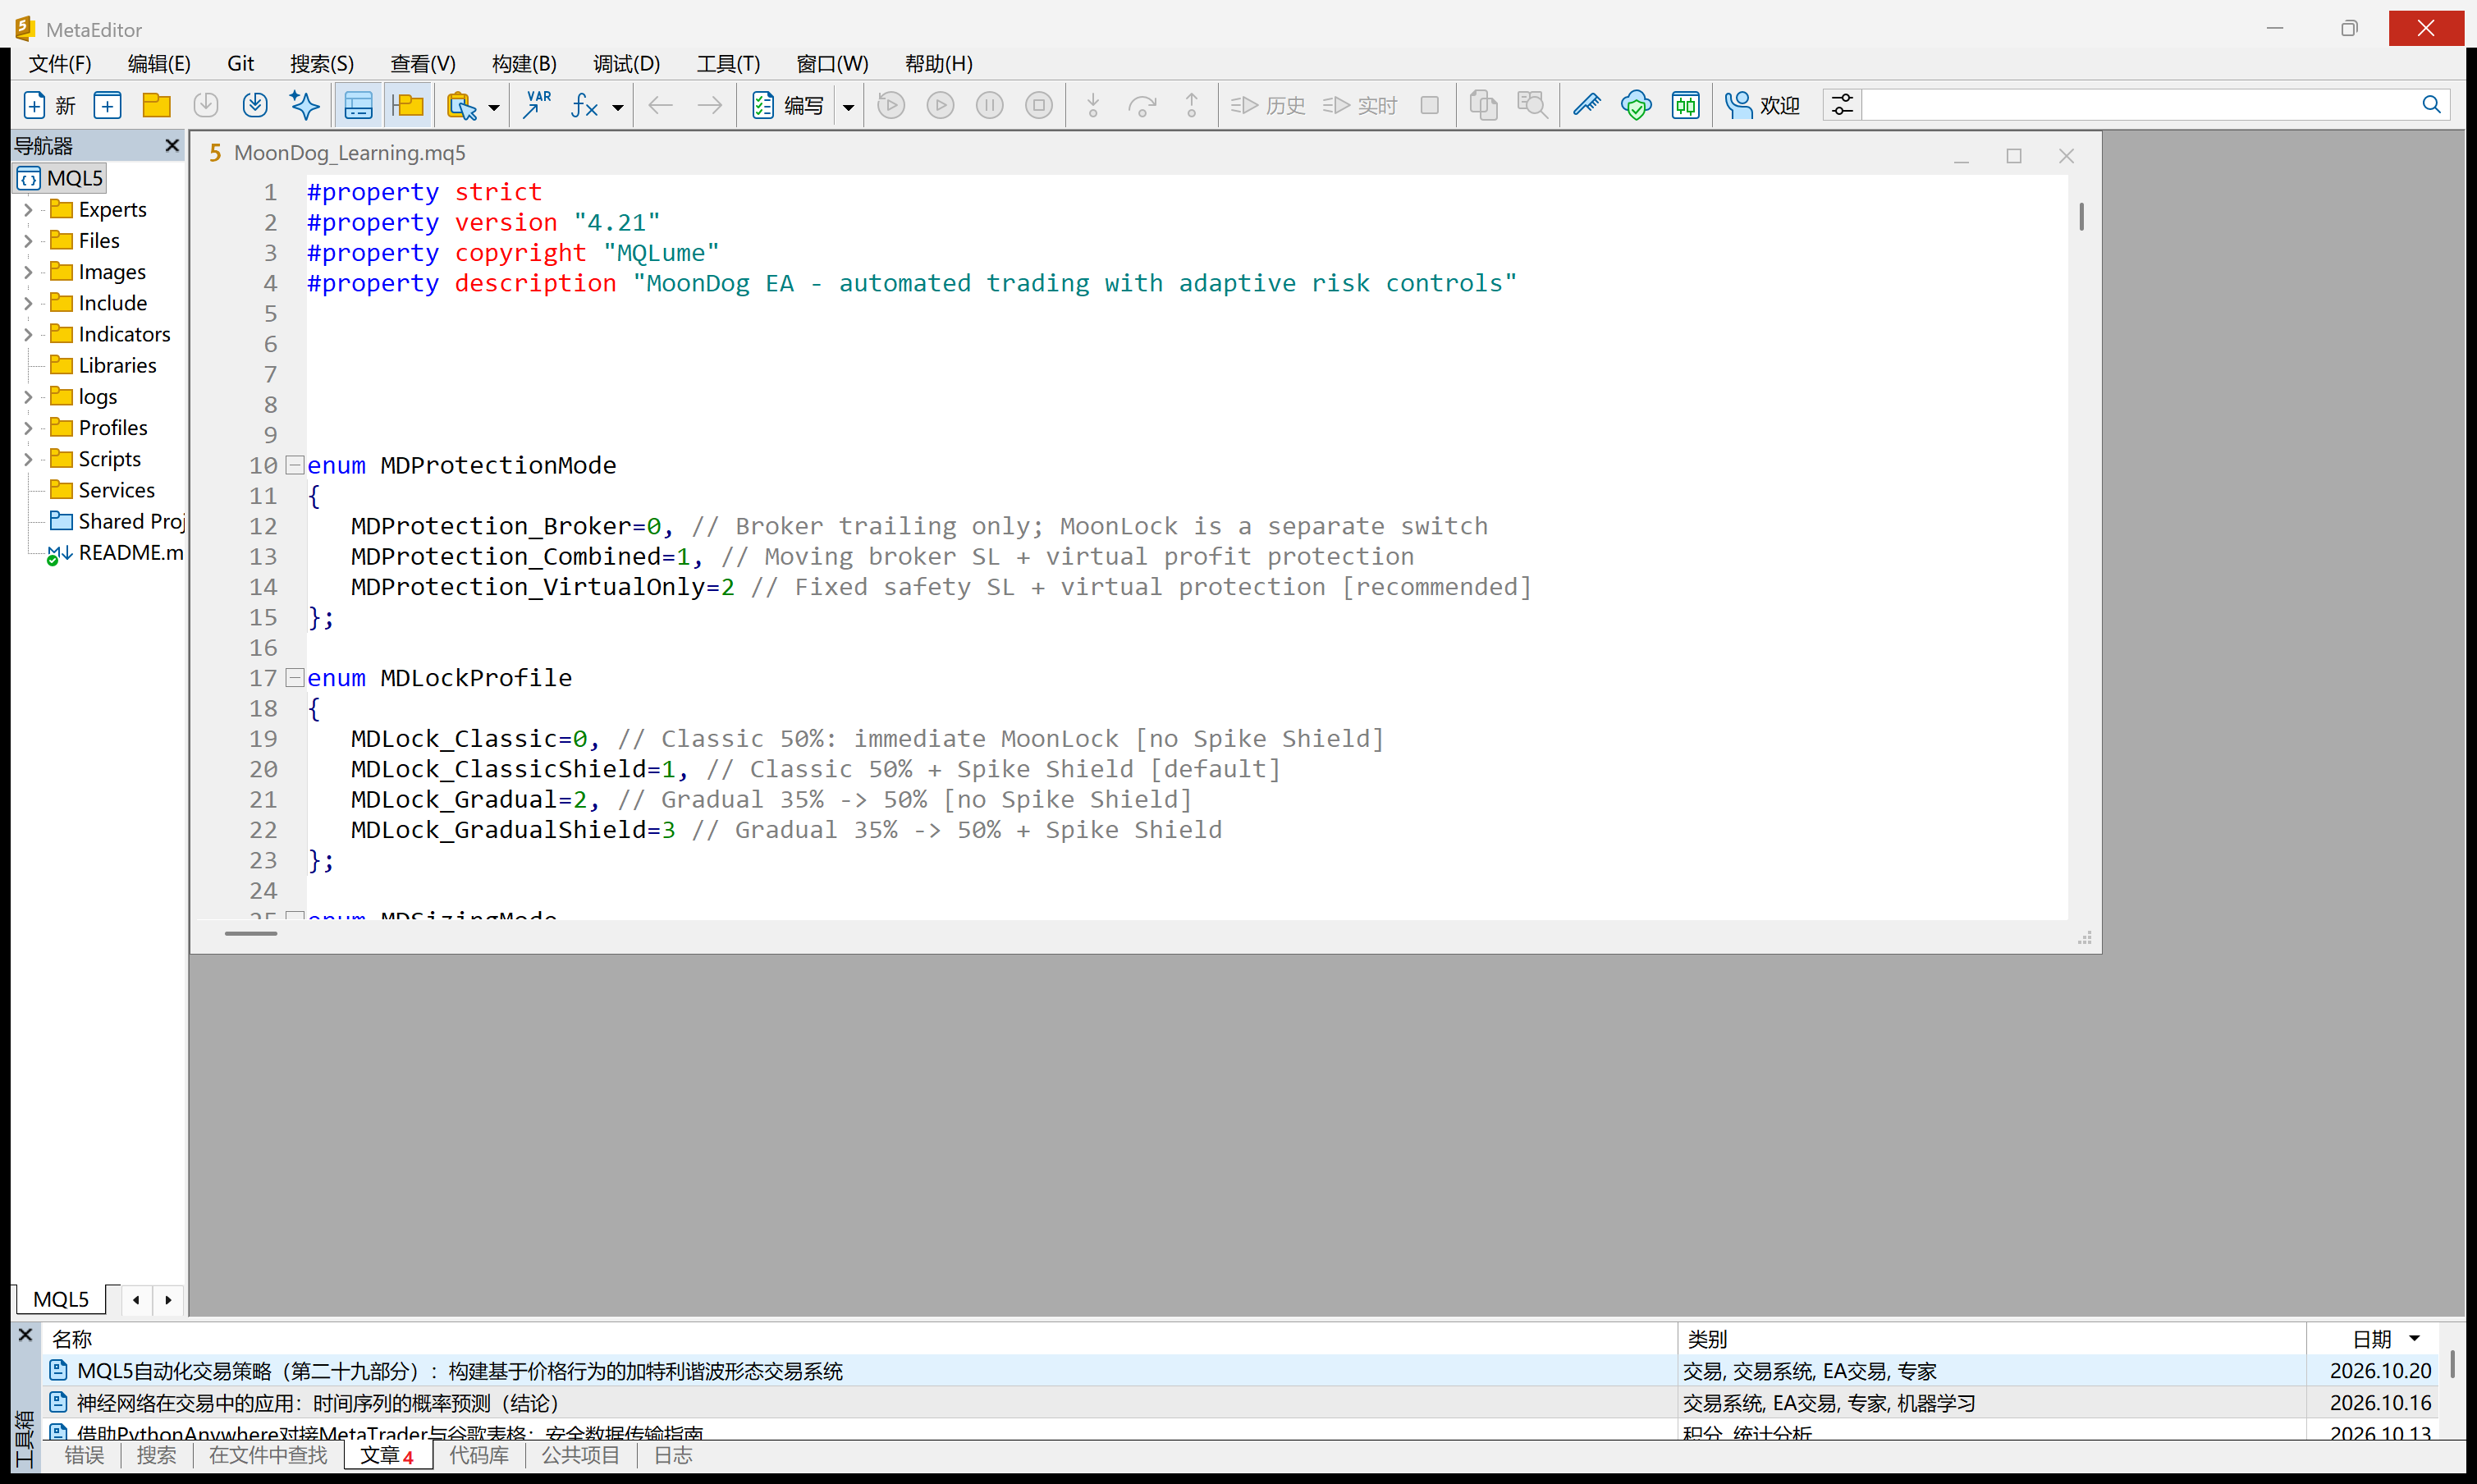Click the 欢迎 welcome button
Viewport: 2477px width, 1484px height.
coord(1762,105)
